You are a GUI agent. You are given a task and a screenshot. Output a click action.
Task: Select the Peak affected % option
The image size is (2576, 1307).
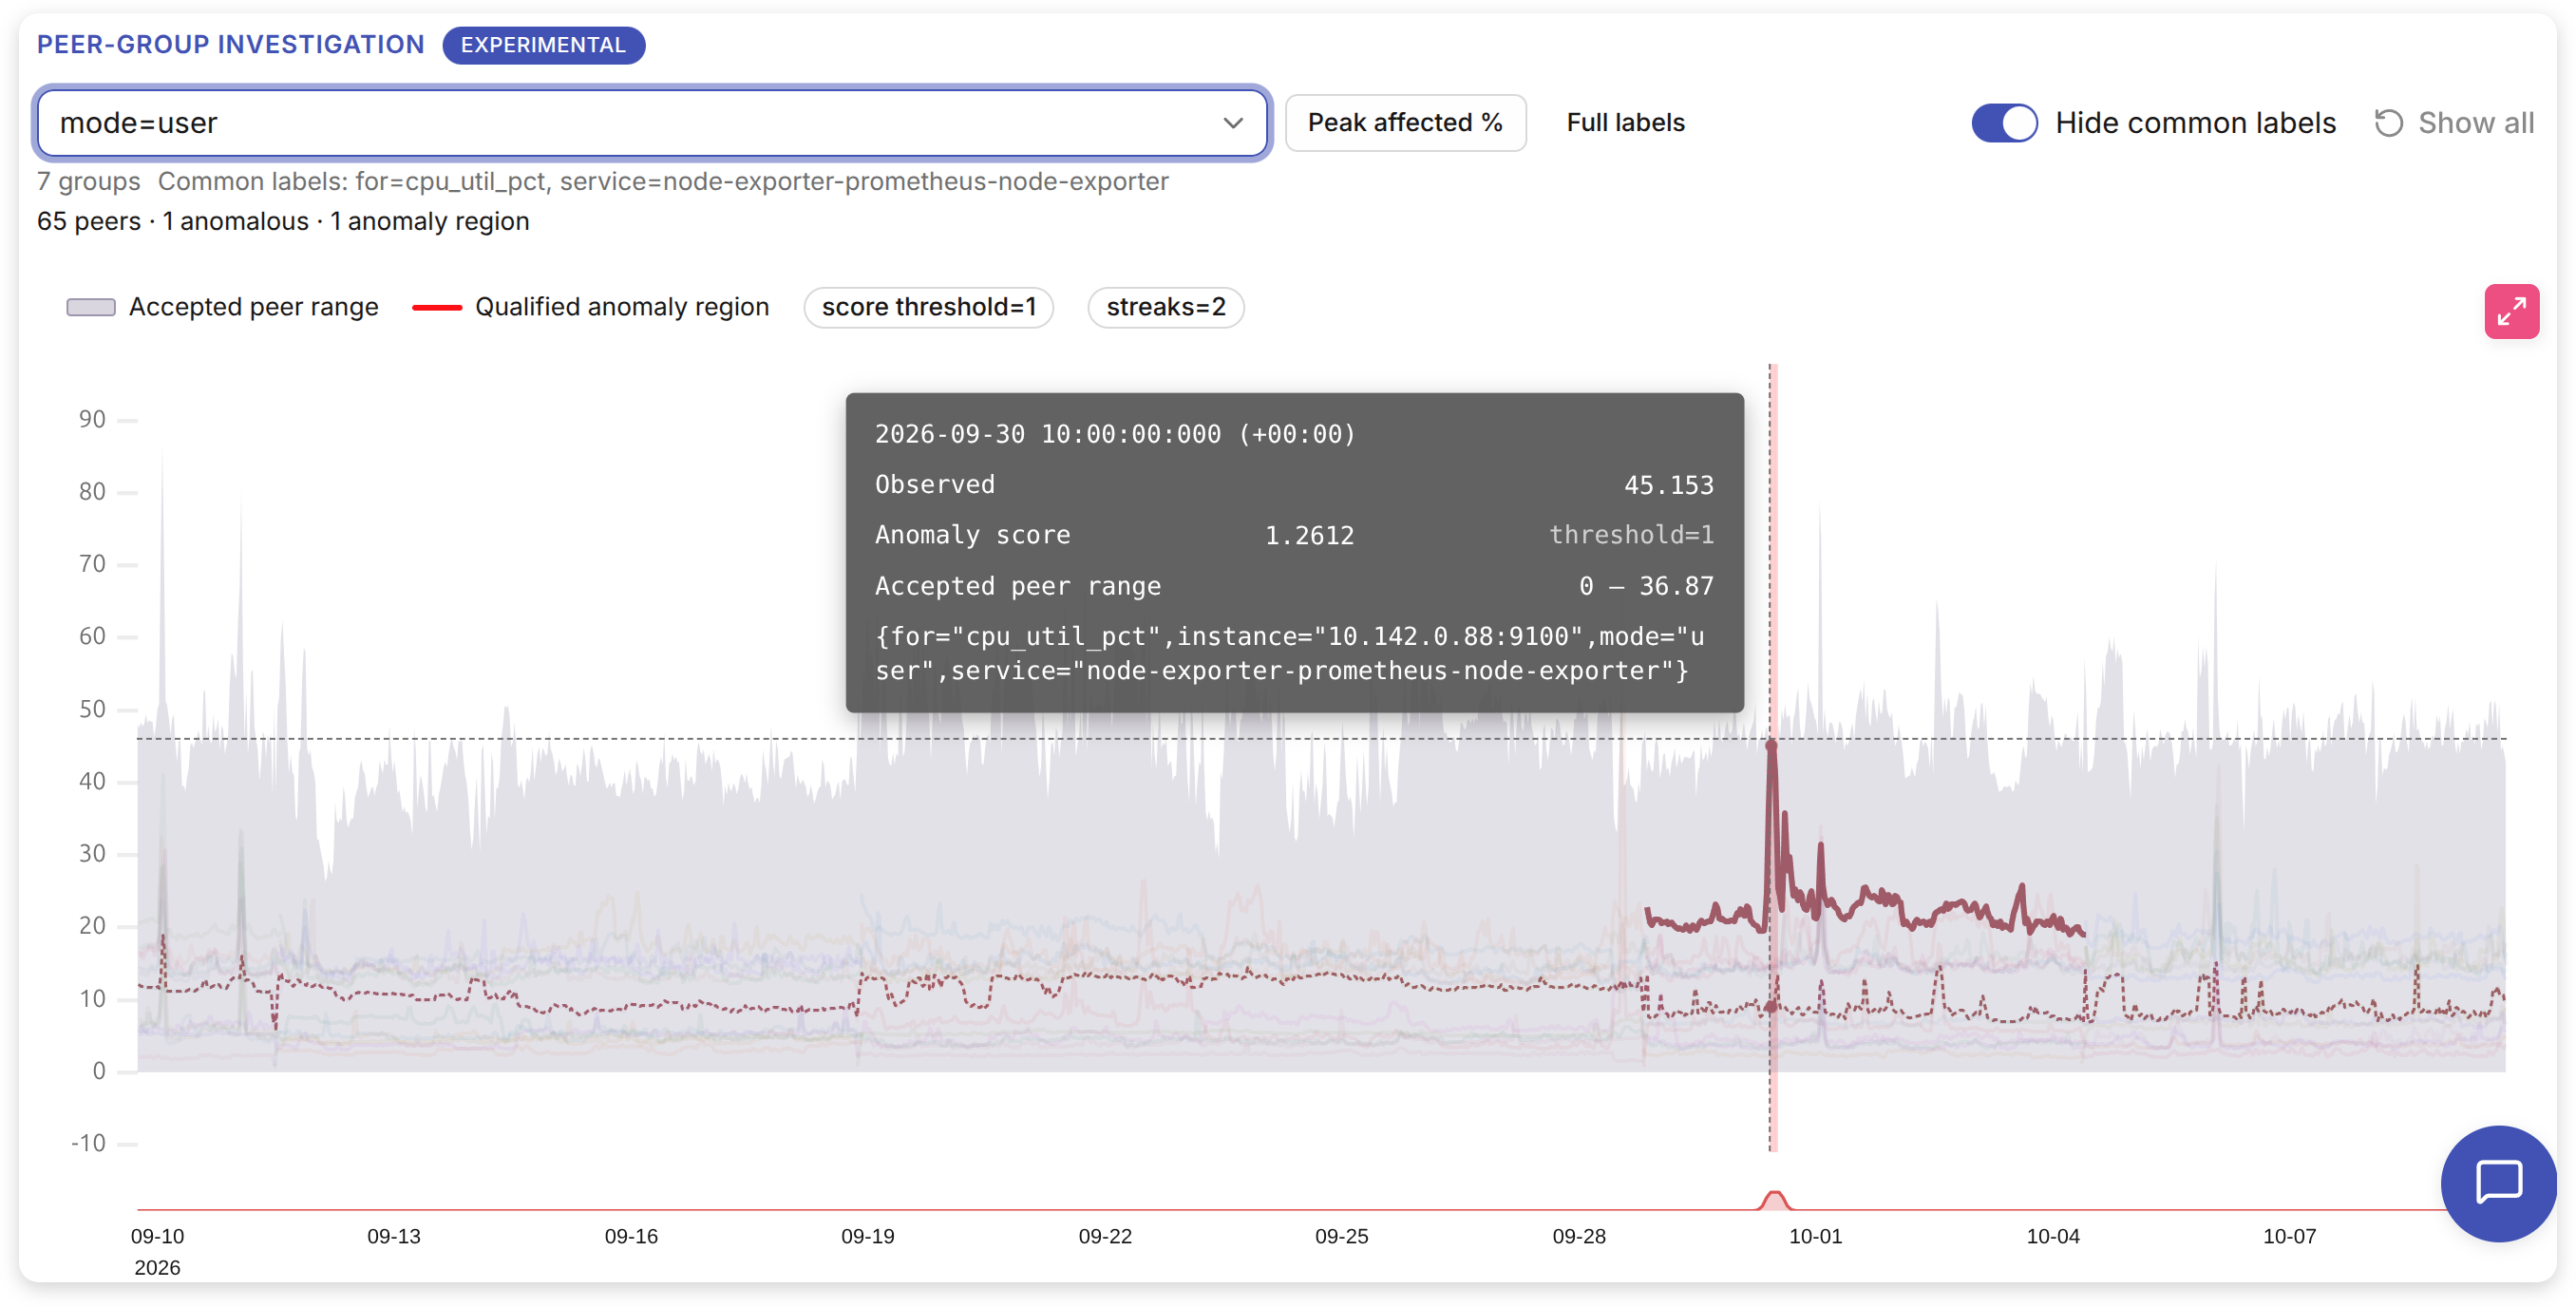coord(1405,123)
